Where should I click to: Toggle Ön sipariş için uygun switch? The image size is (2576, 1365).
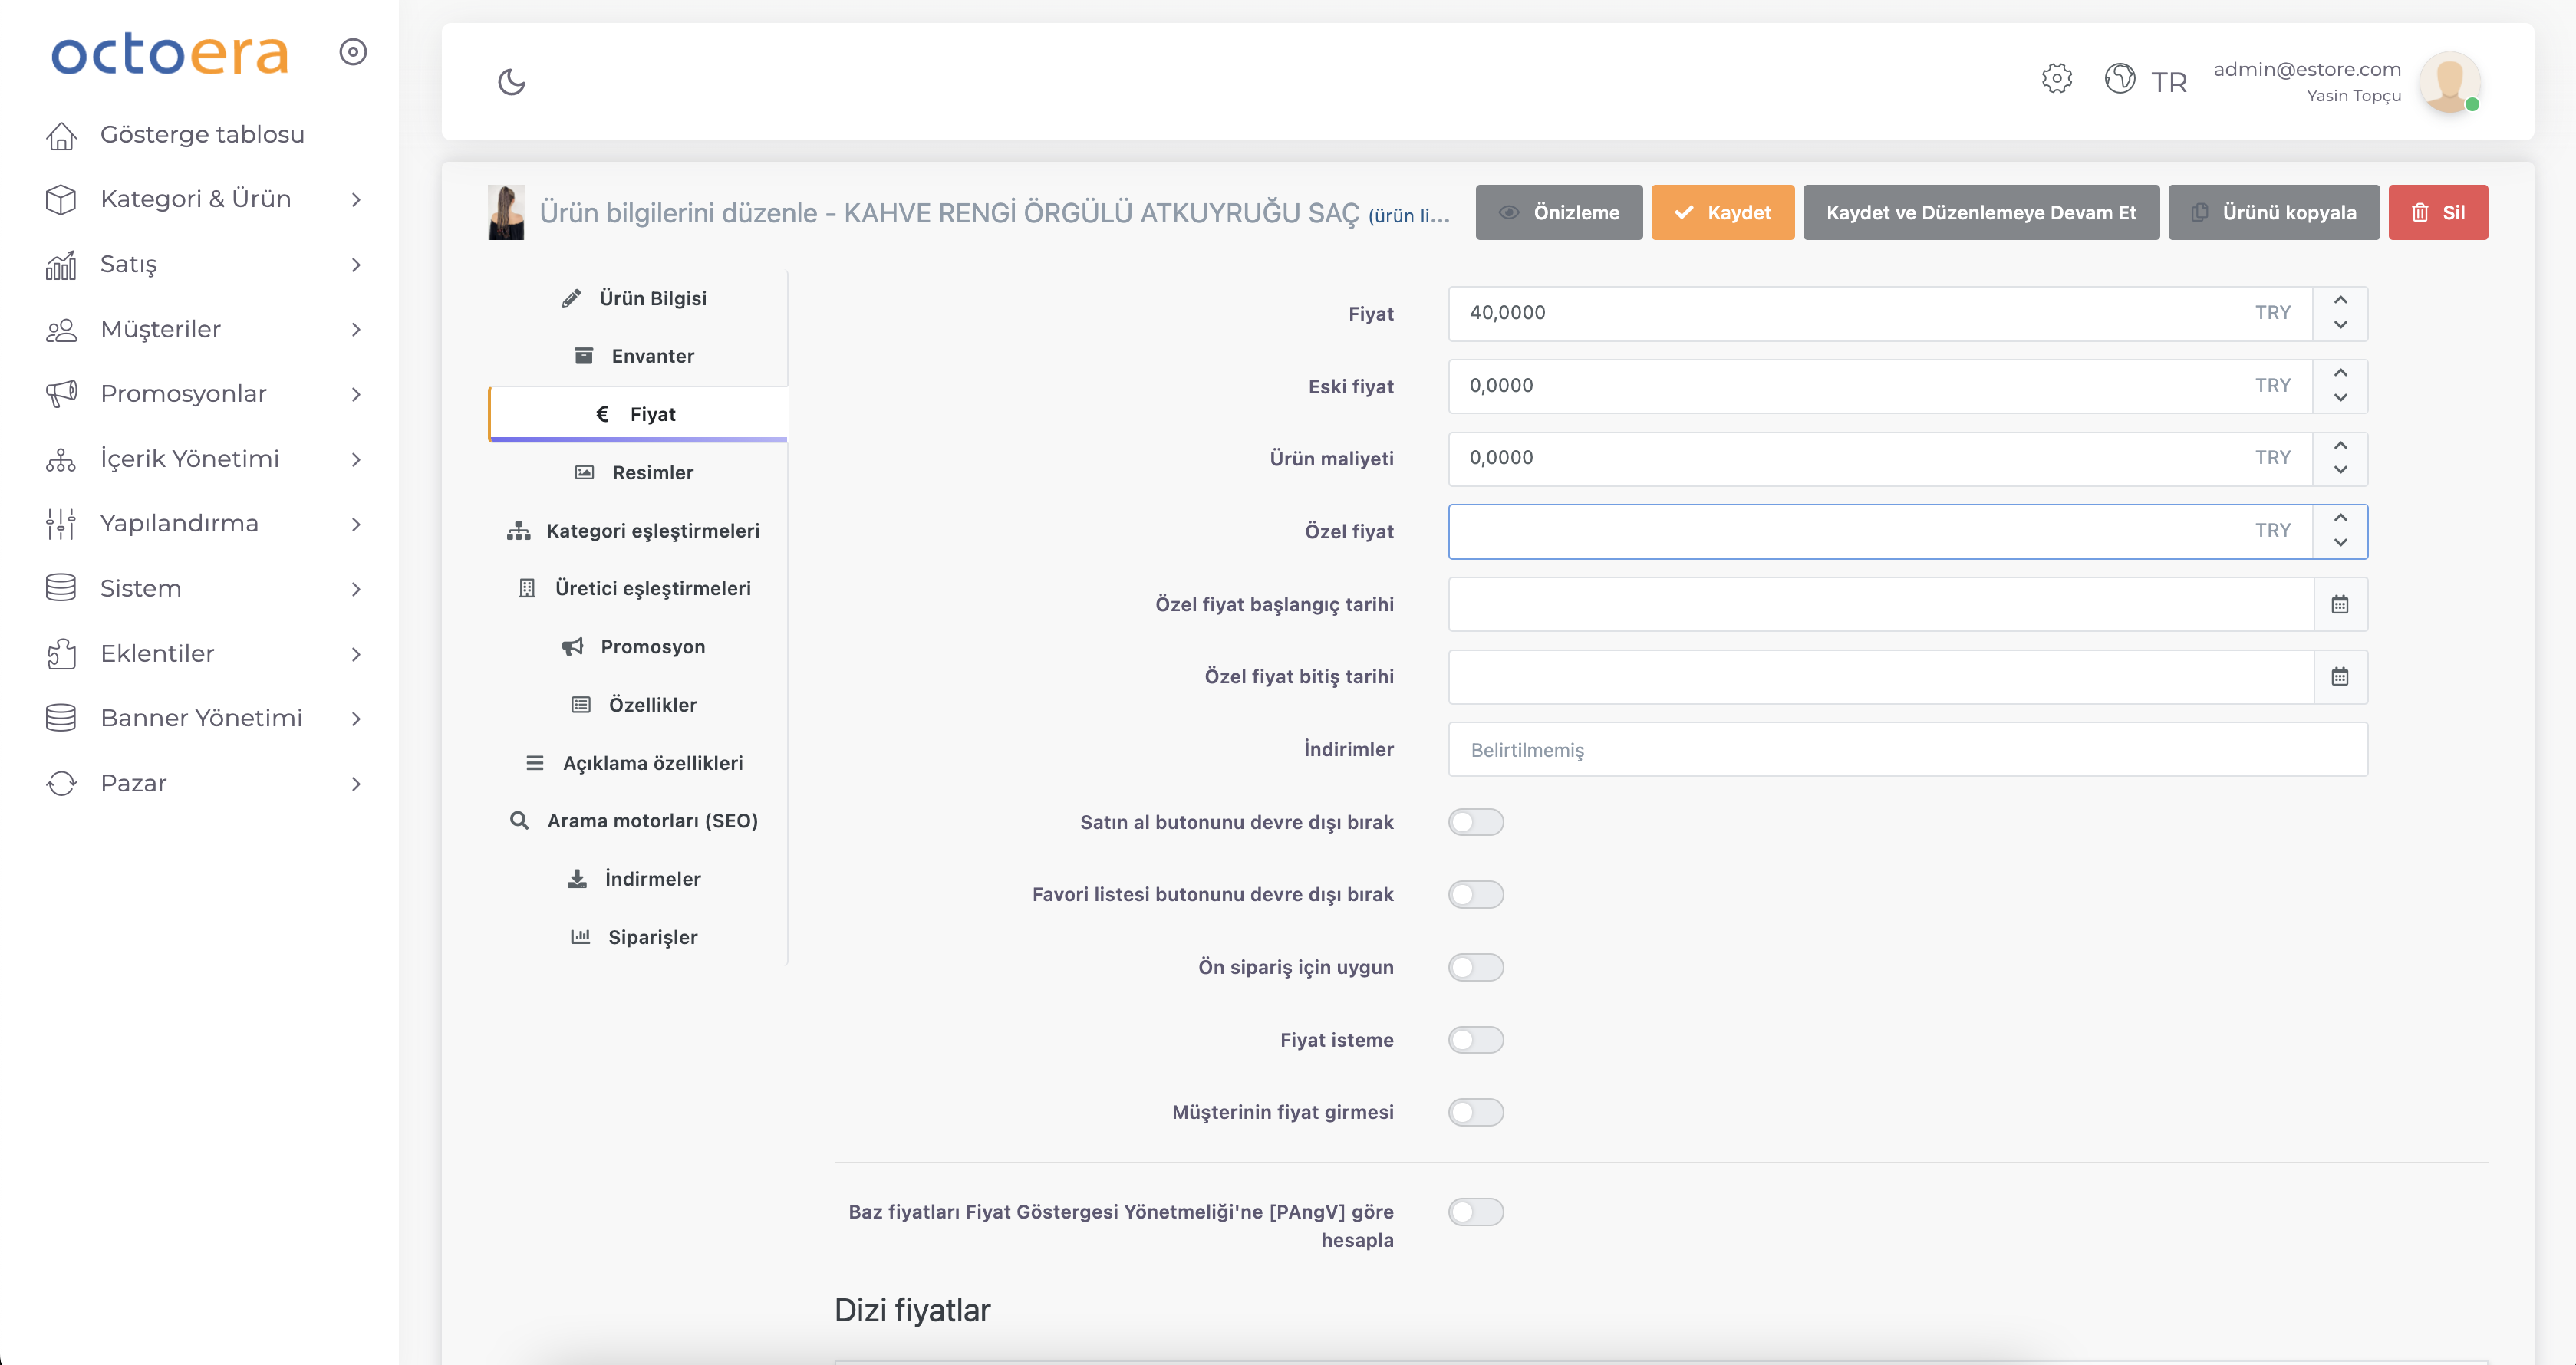click(1475, 967)
